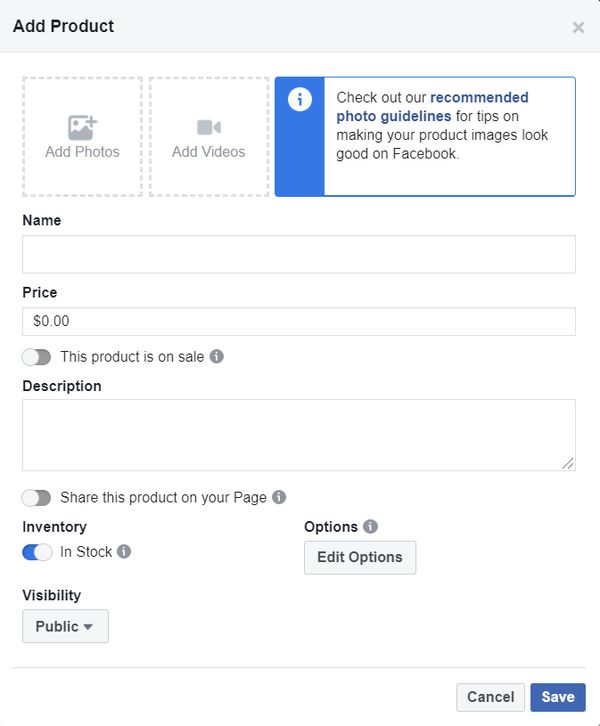Click info icon beside 'This product is on sale'

(x=217, y=356)
